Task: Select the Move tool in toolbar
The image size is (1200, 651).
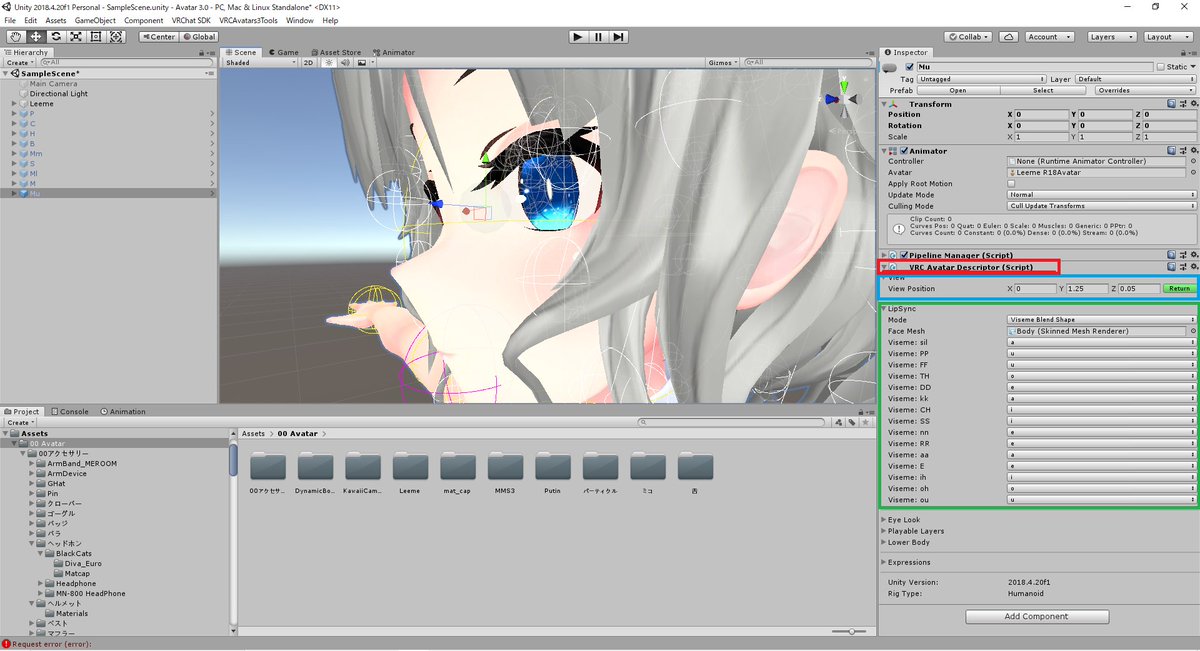Action: pyautogui.click(x=36, y=36)
